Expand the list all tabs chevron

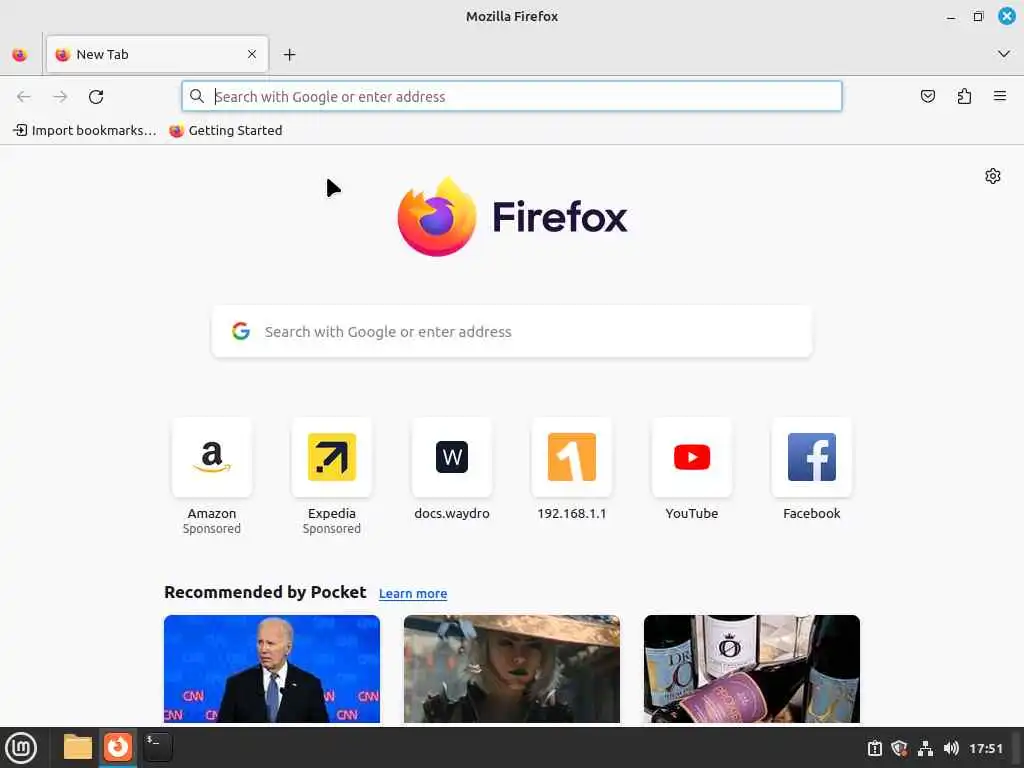[1004, 54]
